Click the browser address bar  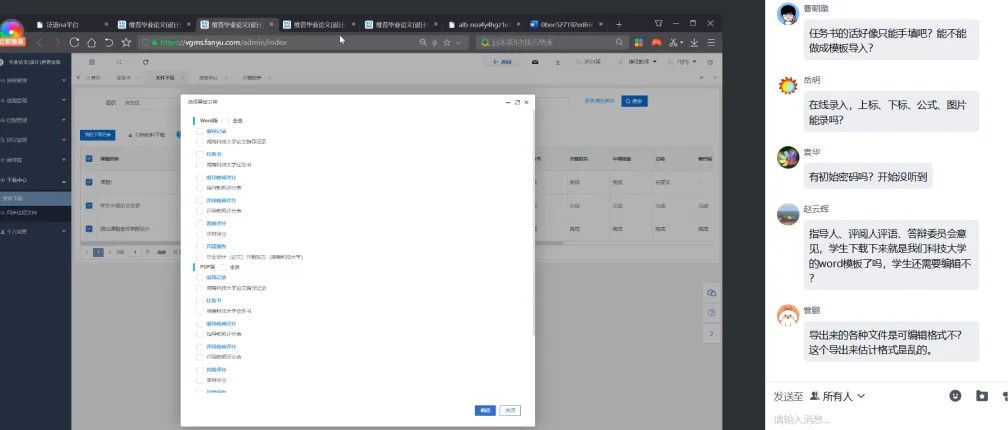tap(280, 43)
